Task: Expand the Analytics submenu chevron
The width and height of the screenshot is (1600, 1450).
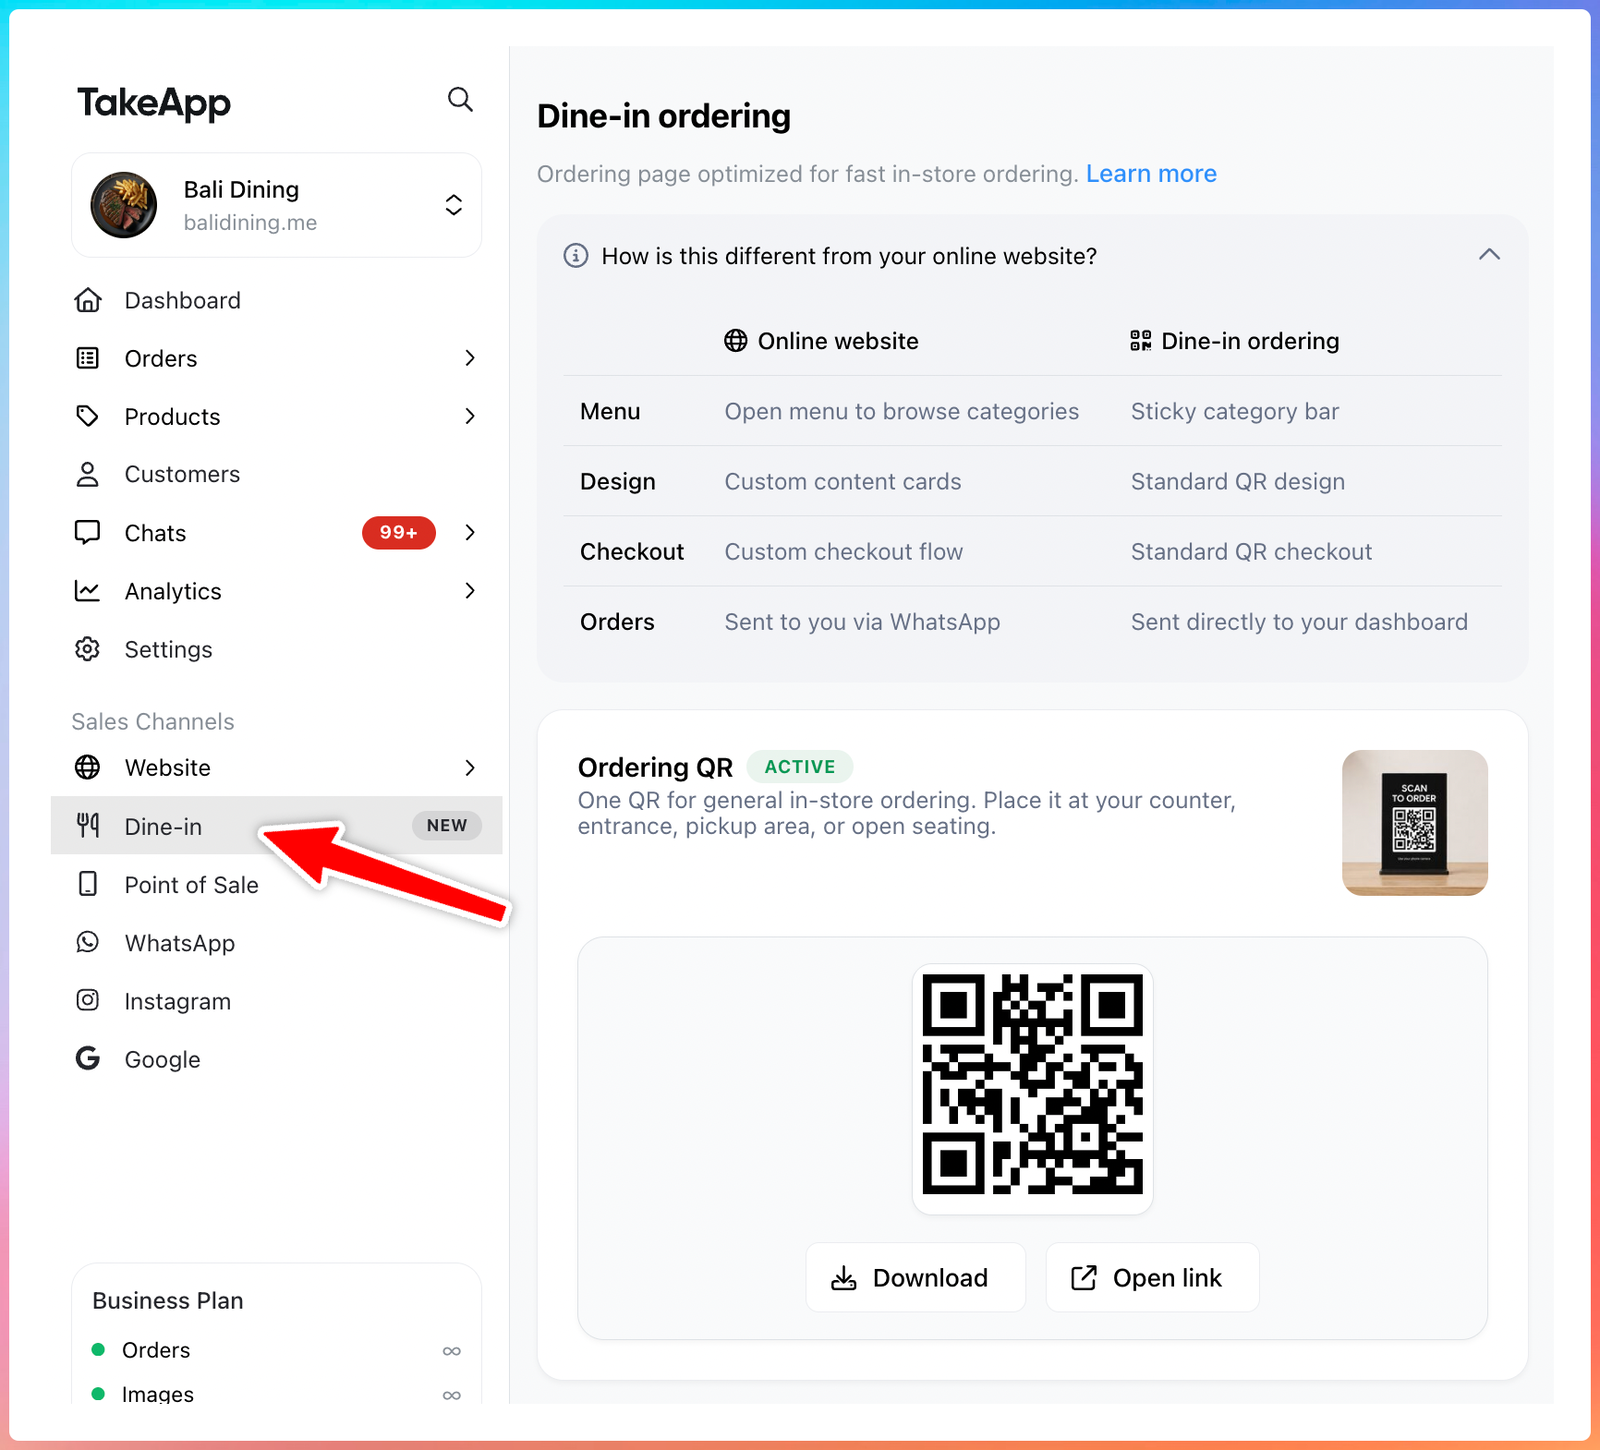Action: [470, 591]
